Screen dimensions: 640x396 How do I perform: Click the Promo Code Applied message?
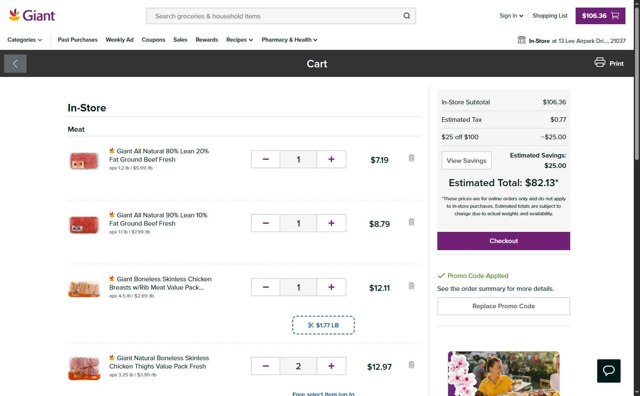click(473, 276)
